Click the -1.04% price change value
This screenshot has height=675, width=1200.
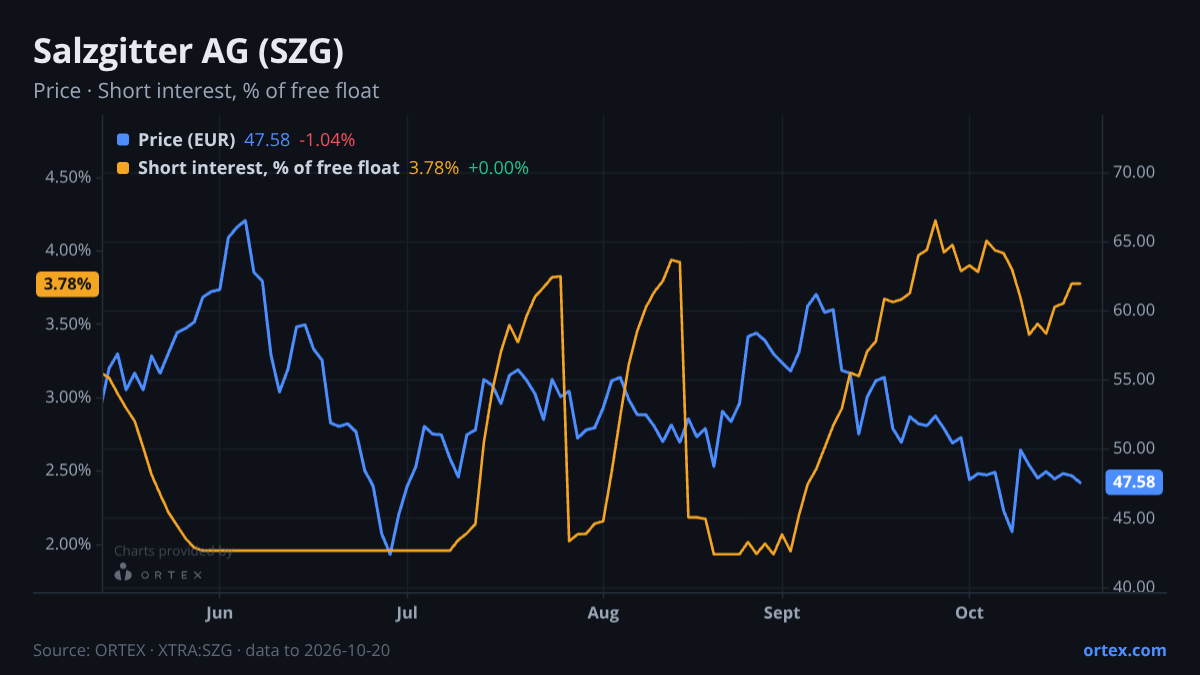pos(327,140)
